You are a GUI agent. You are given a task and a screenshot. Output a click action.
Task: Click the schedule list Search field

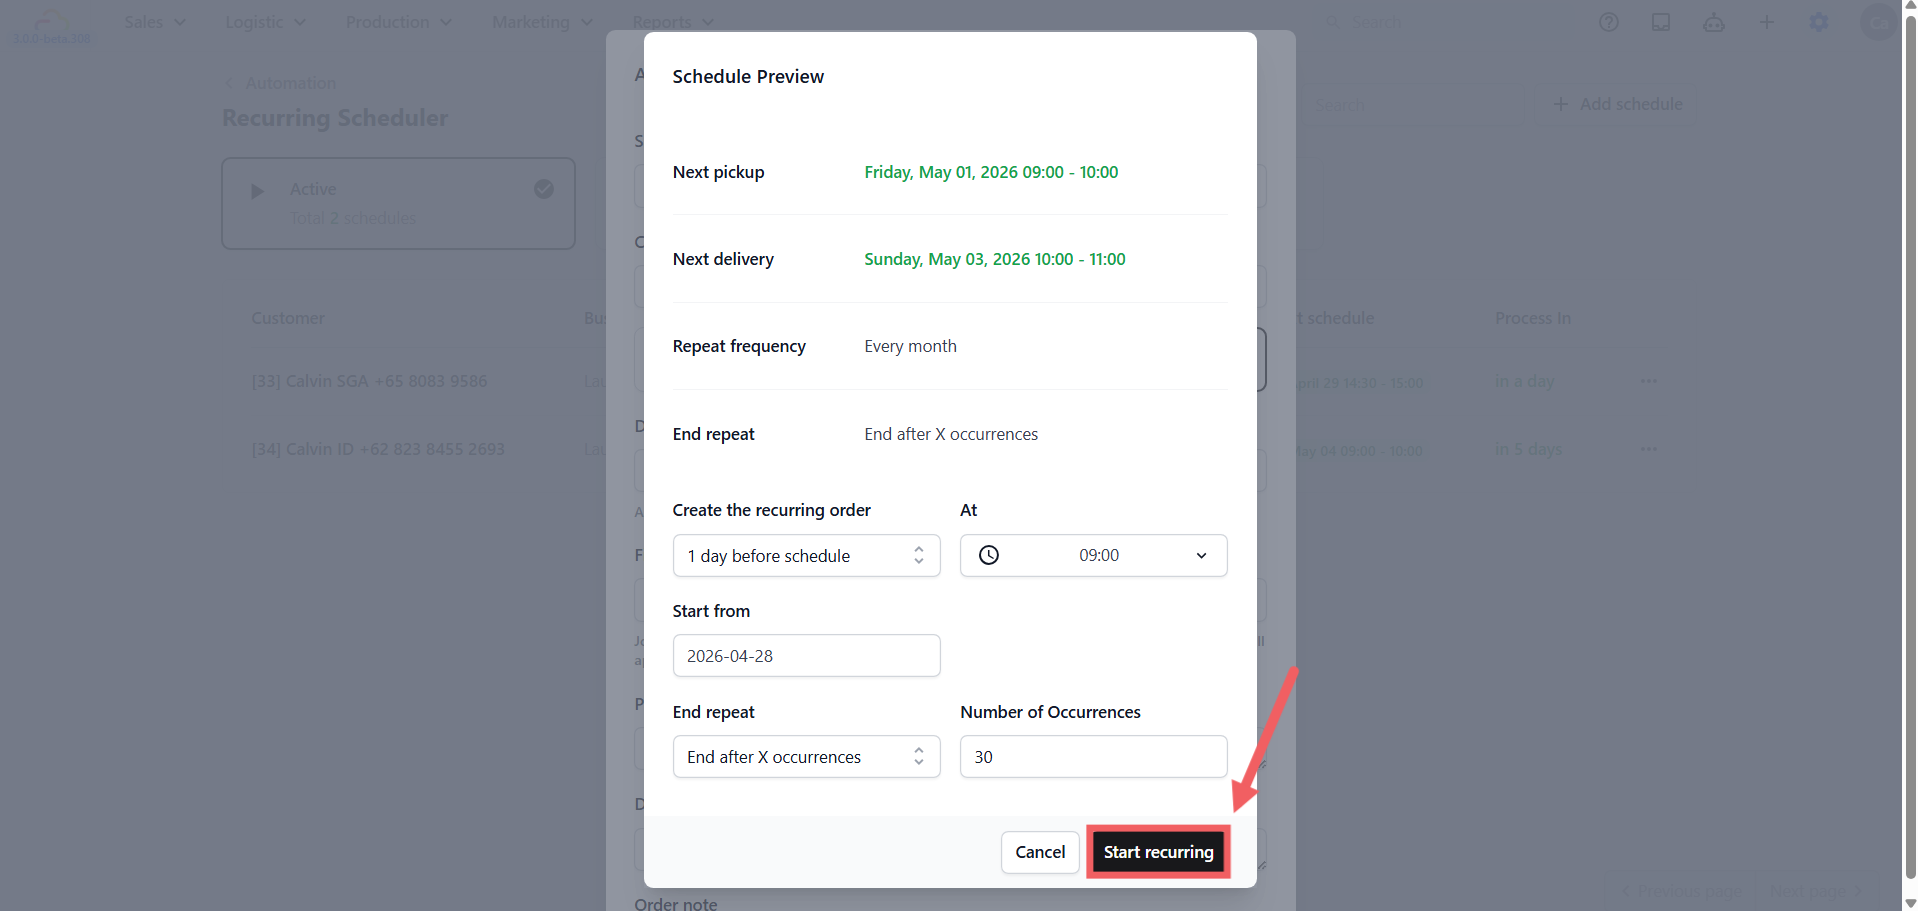[x=1410, y=104]
